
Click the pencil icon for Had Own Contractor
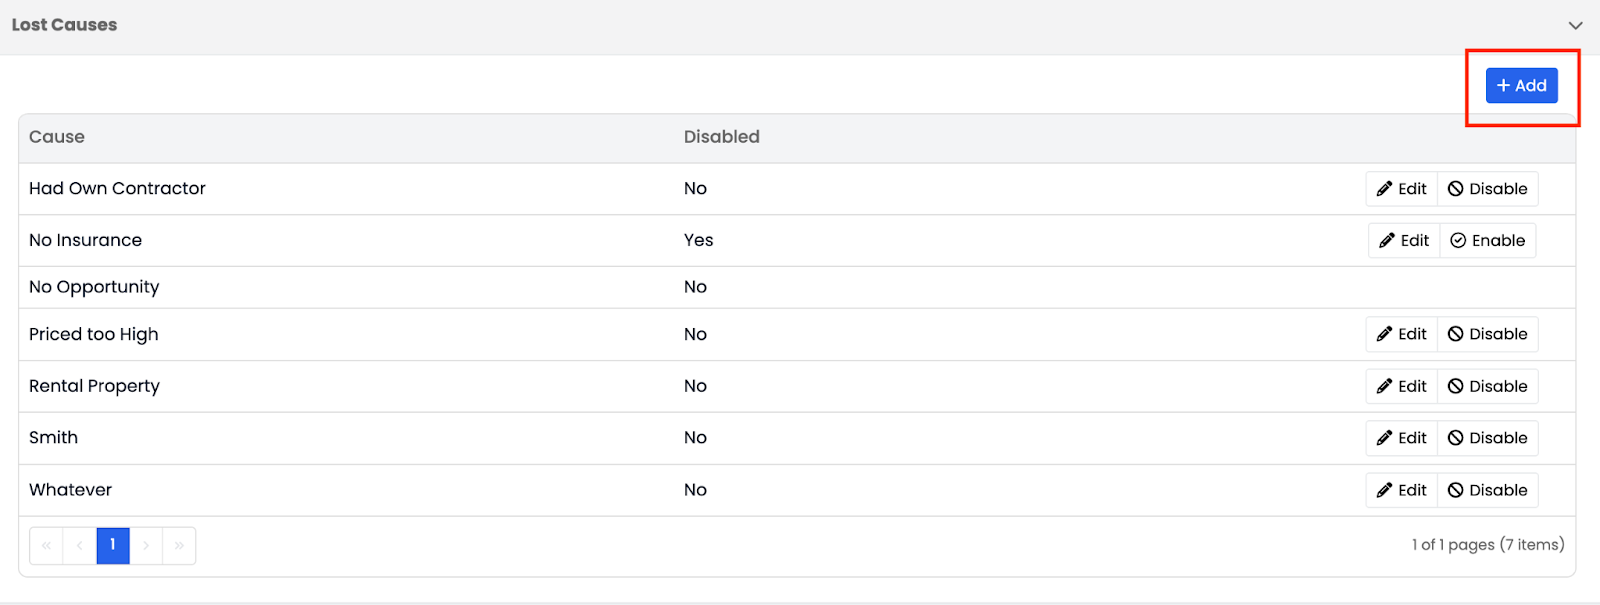pos(1386,188)
